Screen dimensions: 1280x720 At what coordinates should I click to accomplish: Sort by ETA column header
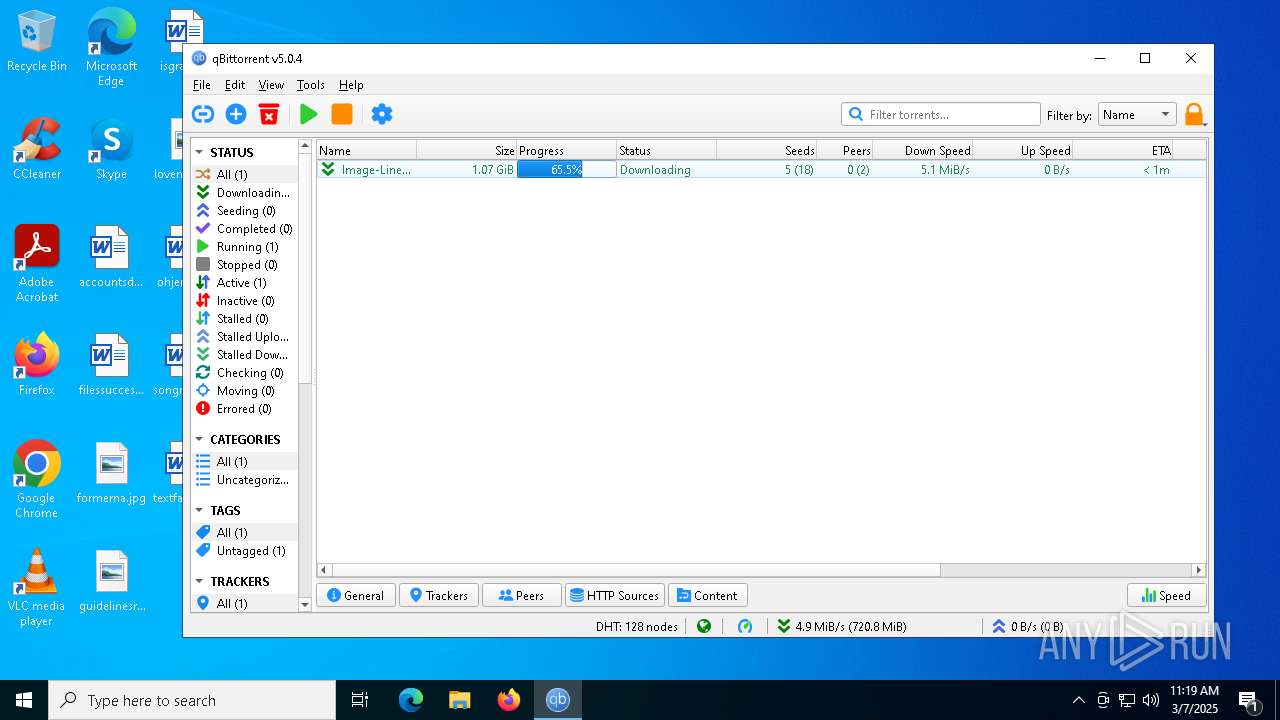click(1122, 151)
